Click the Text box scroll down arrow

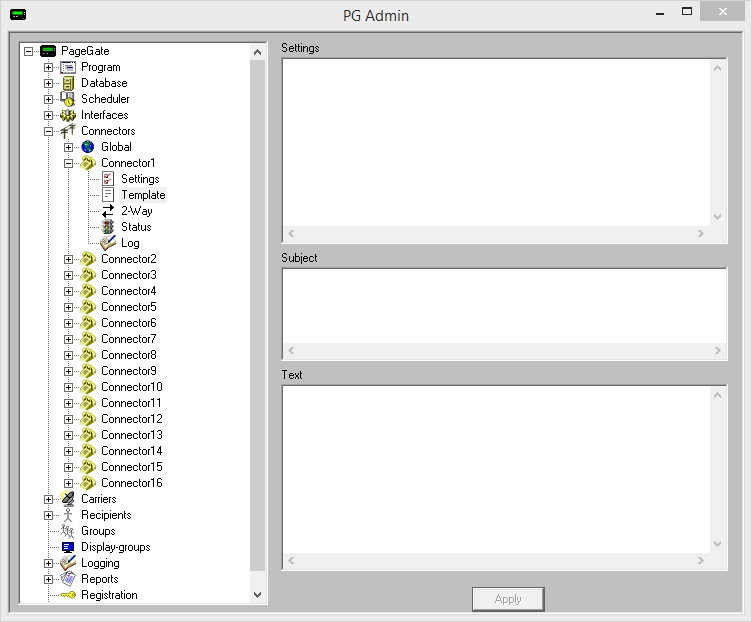click(x=717, y=544)
